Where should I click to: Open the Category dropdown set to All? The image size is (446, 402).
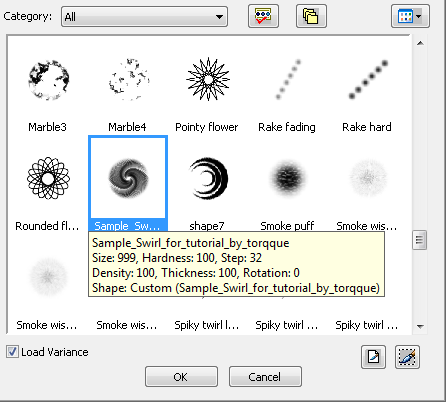point(144,16)
